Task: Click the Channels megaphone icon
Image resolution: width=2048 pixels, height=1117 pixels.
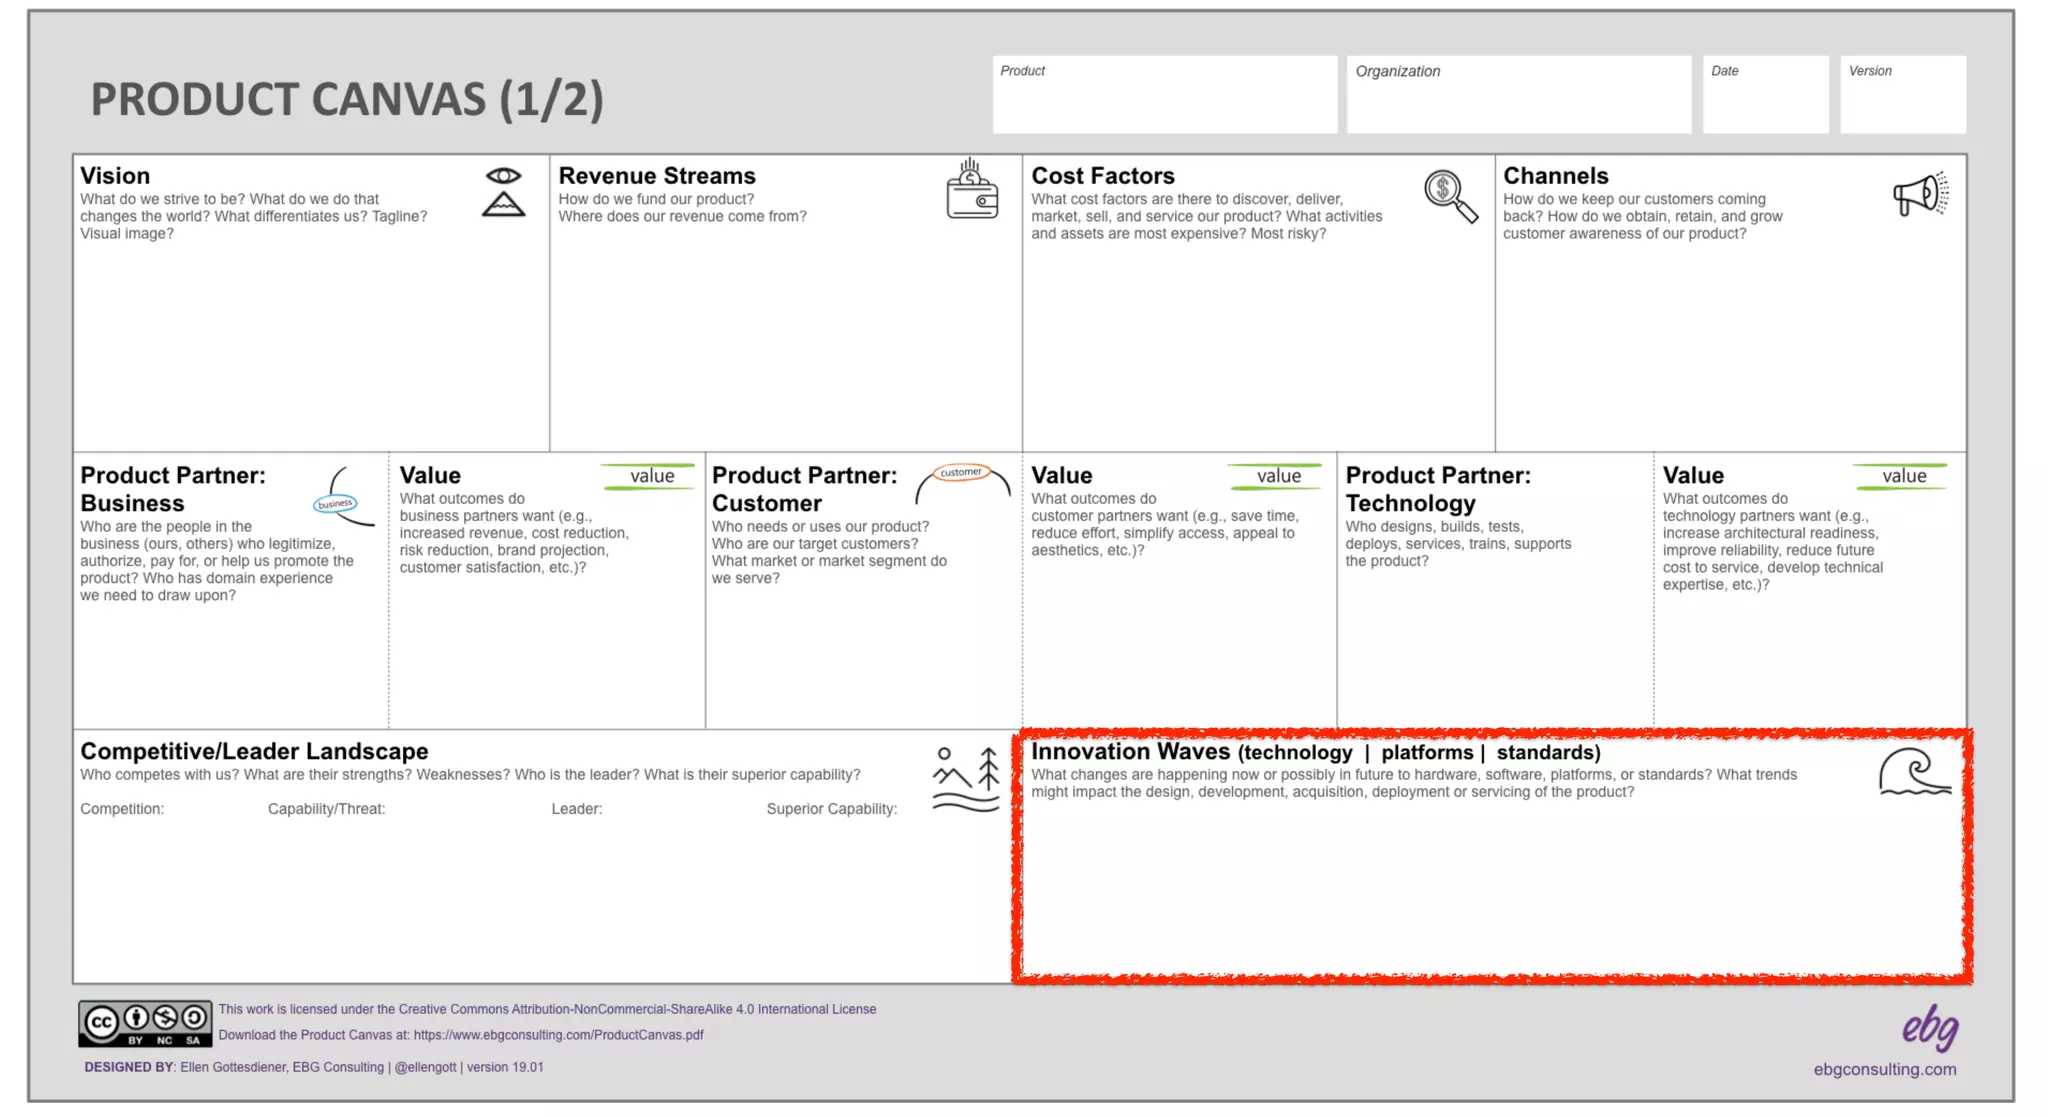Action: 1920,193
